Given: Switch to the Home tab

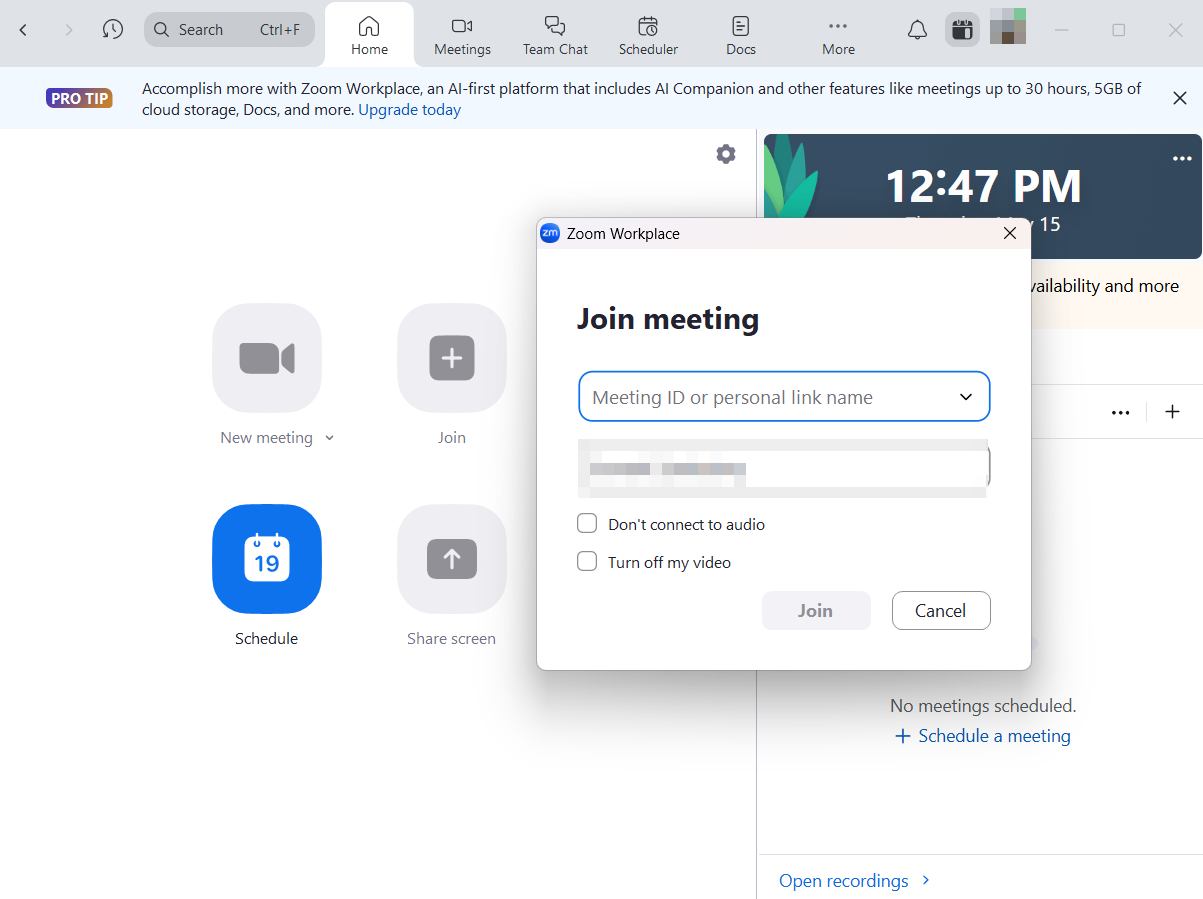Looking at the screenshot, I should pyautogui.click(x=369, y=35).
